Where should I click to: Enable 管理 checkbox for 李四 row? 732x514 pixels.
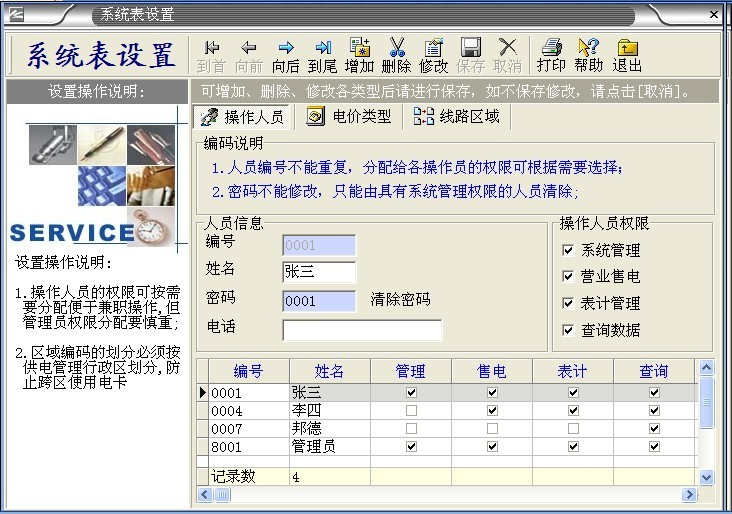click(x=411, y=411)
